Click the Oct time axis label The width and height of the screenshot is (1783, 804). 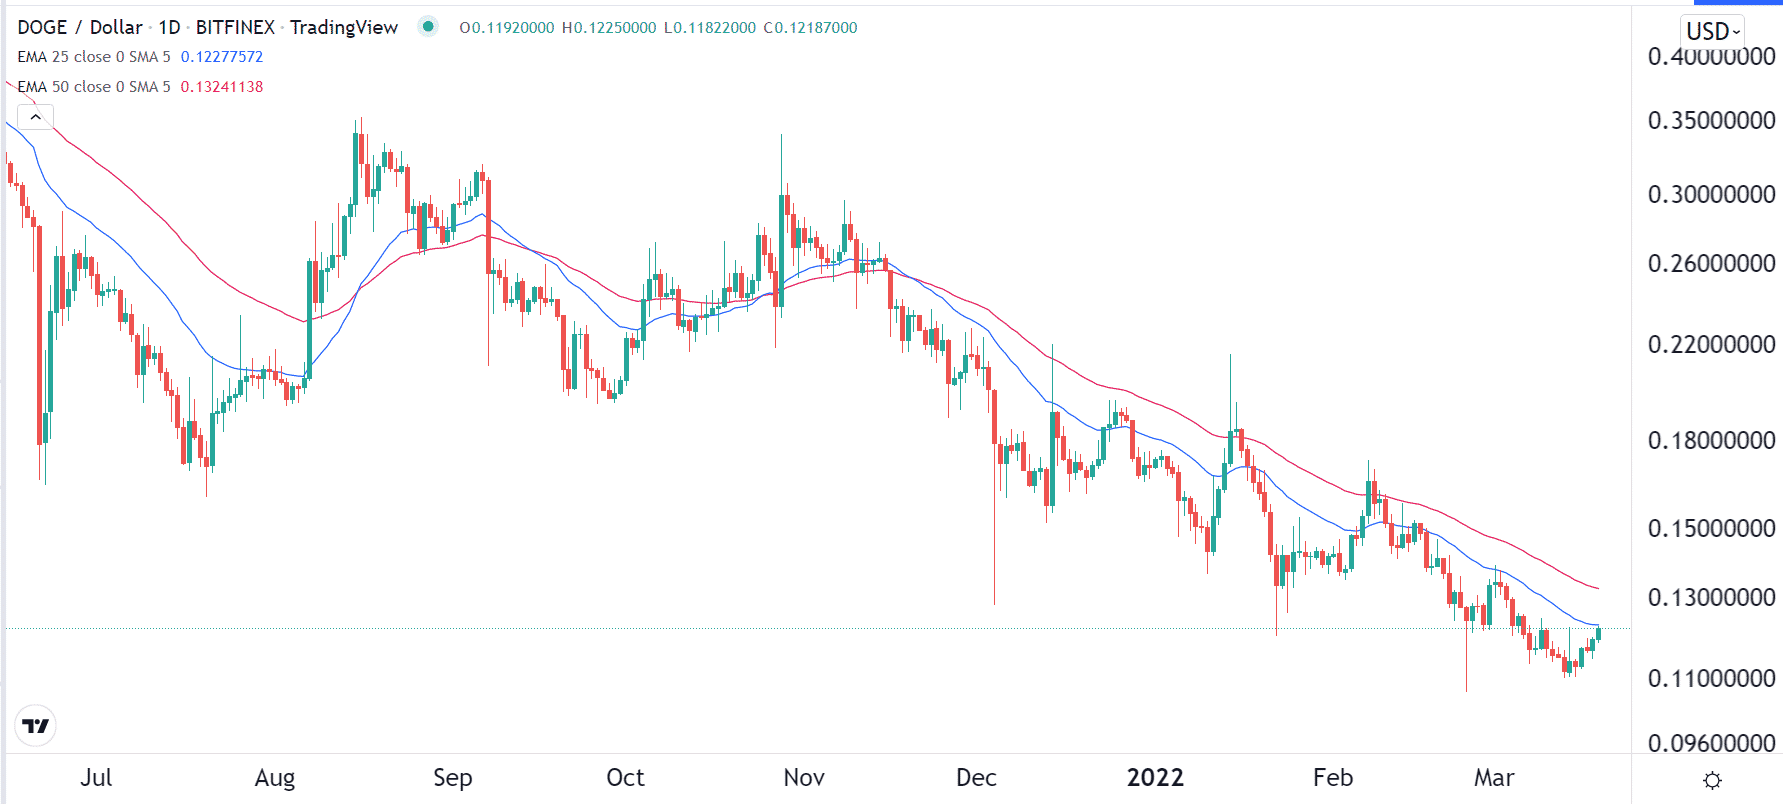626,778
